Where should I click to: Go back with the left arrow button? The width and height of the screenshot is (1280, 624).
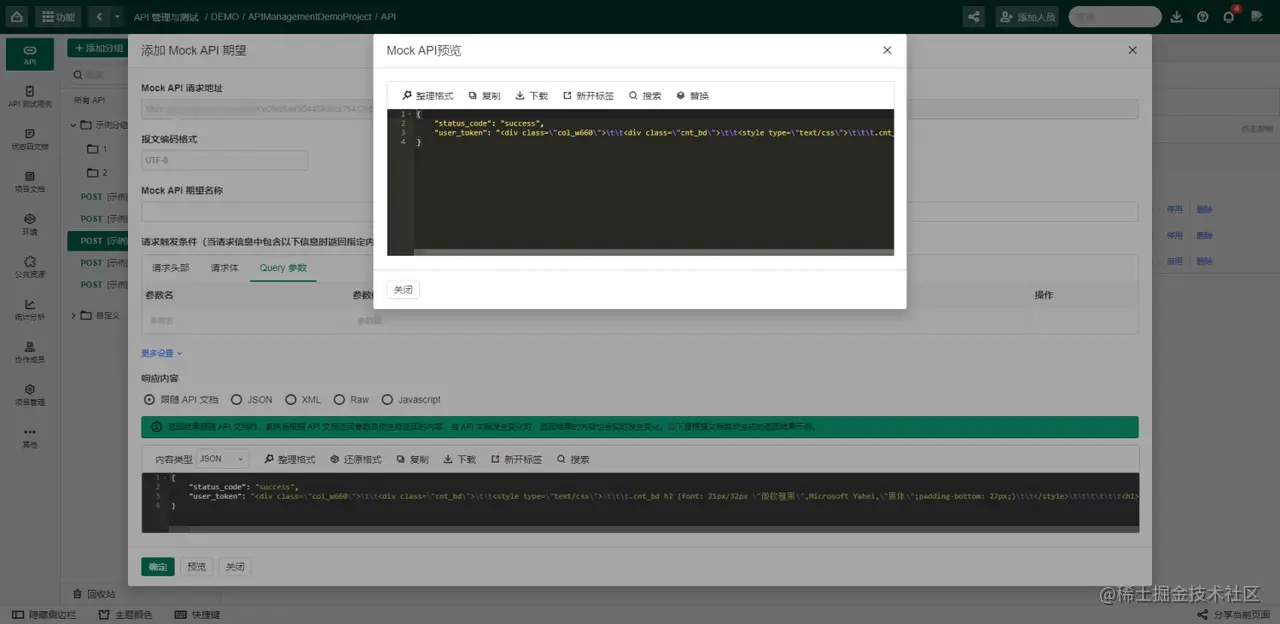point(99,16)
